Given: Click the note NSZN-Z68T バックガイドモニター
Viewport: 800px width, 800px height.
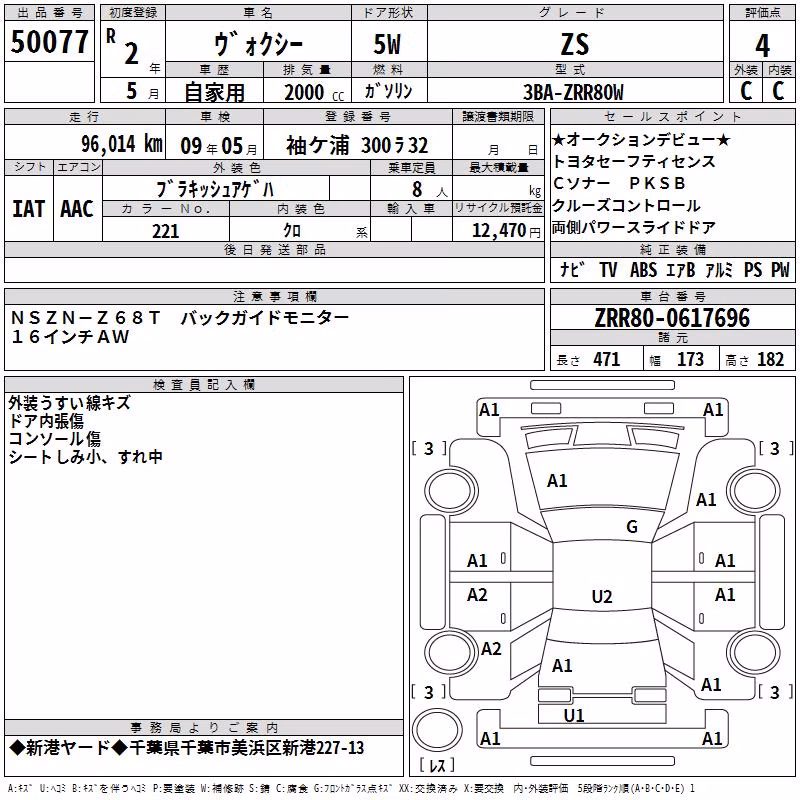Looking at the screenshot, I should tap(180, 318).
